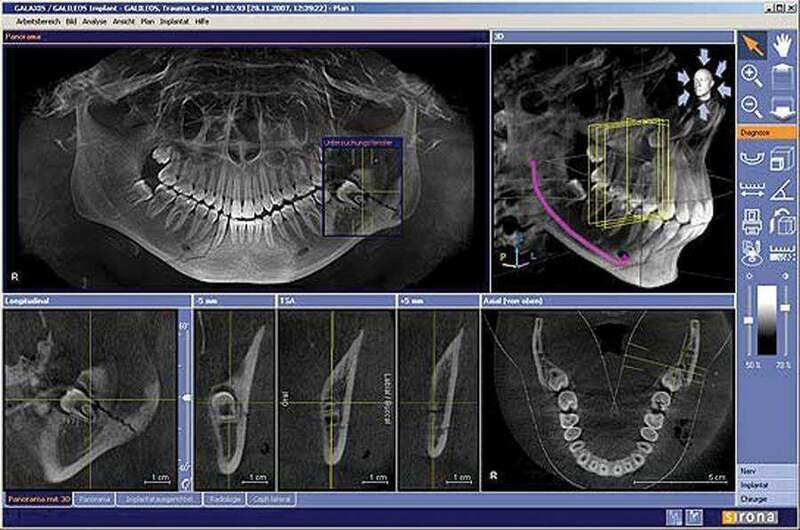Click the zoom out magnifier icon
This screenshot has height=530, width=800.
tap(752, 107)
